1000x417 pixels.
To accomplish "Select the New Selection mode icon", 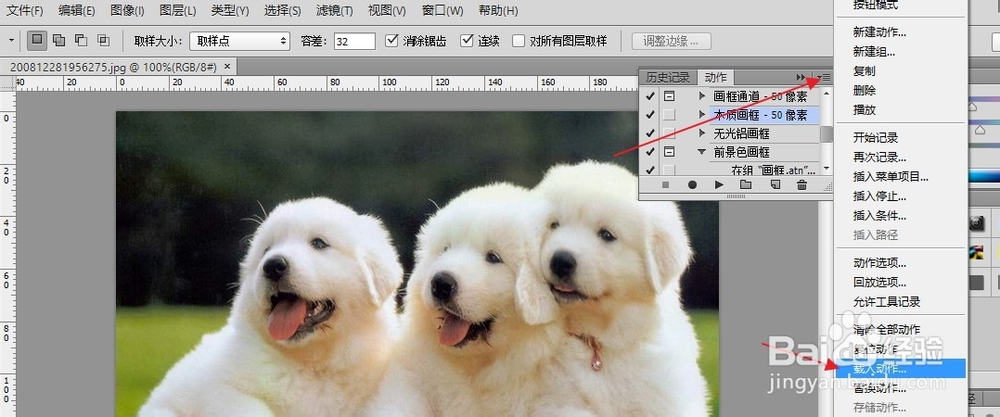I will 38,41.
